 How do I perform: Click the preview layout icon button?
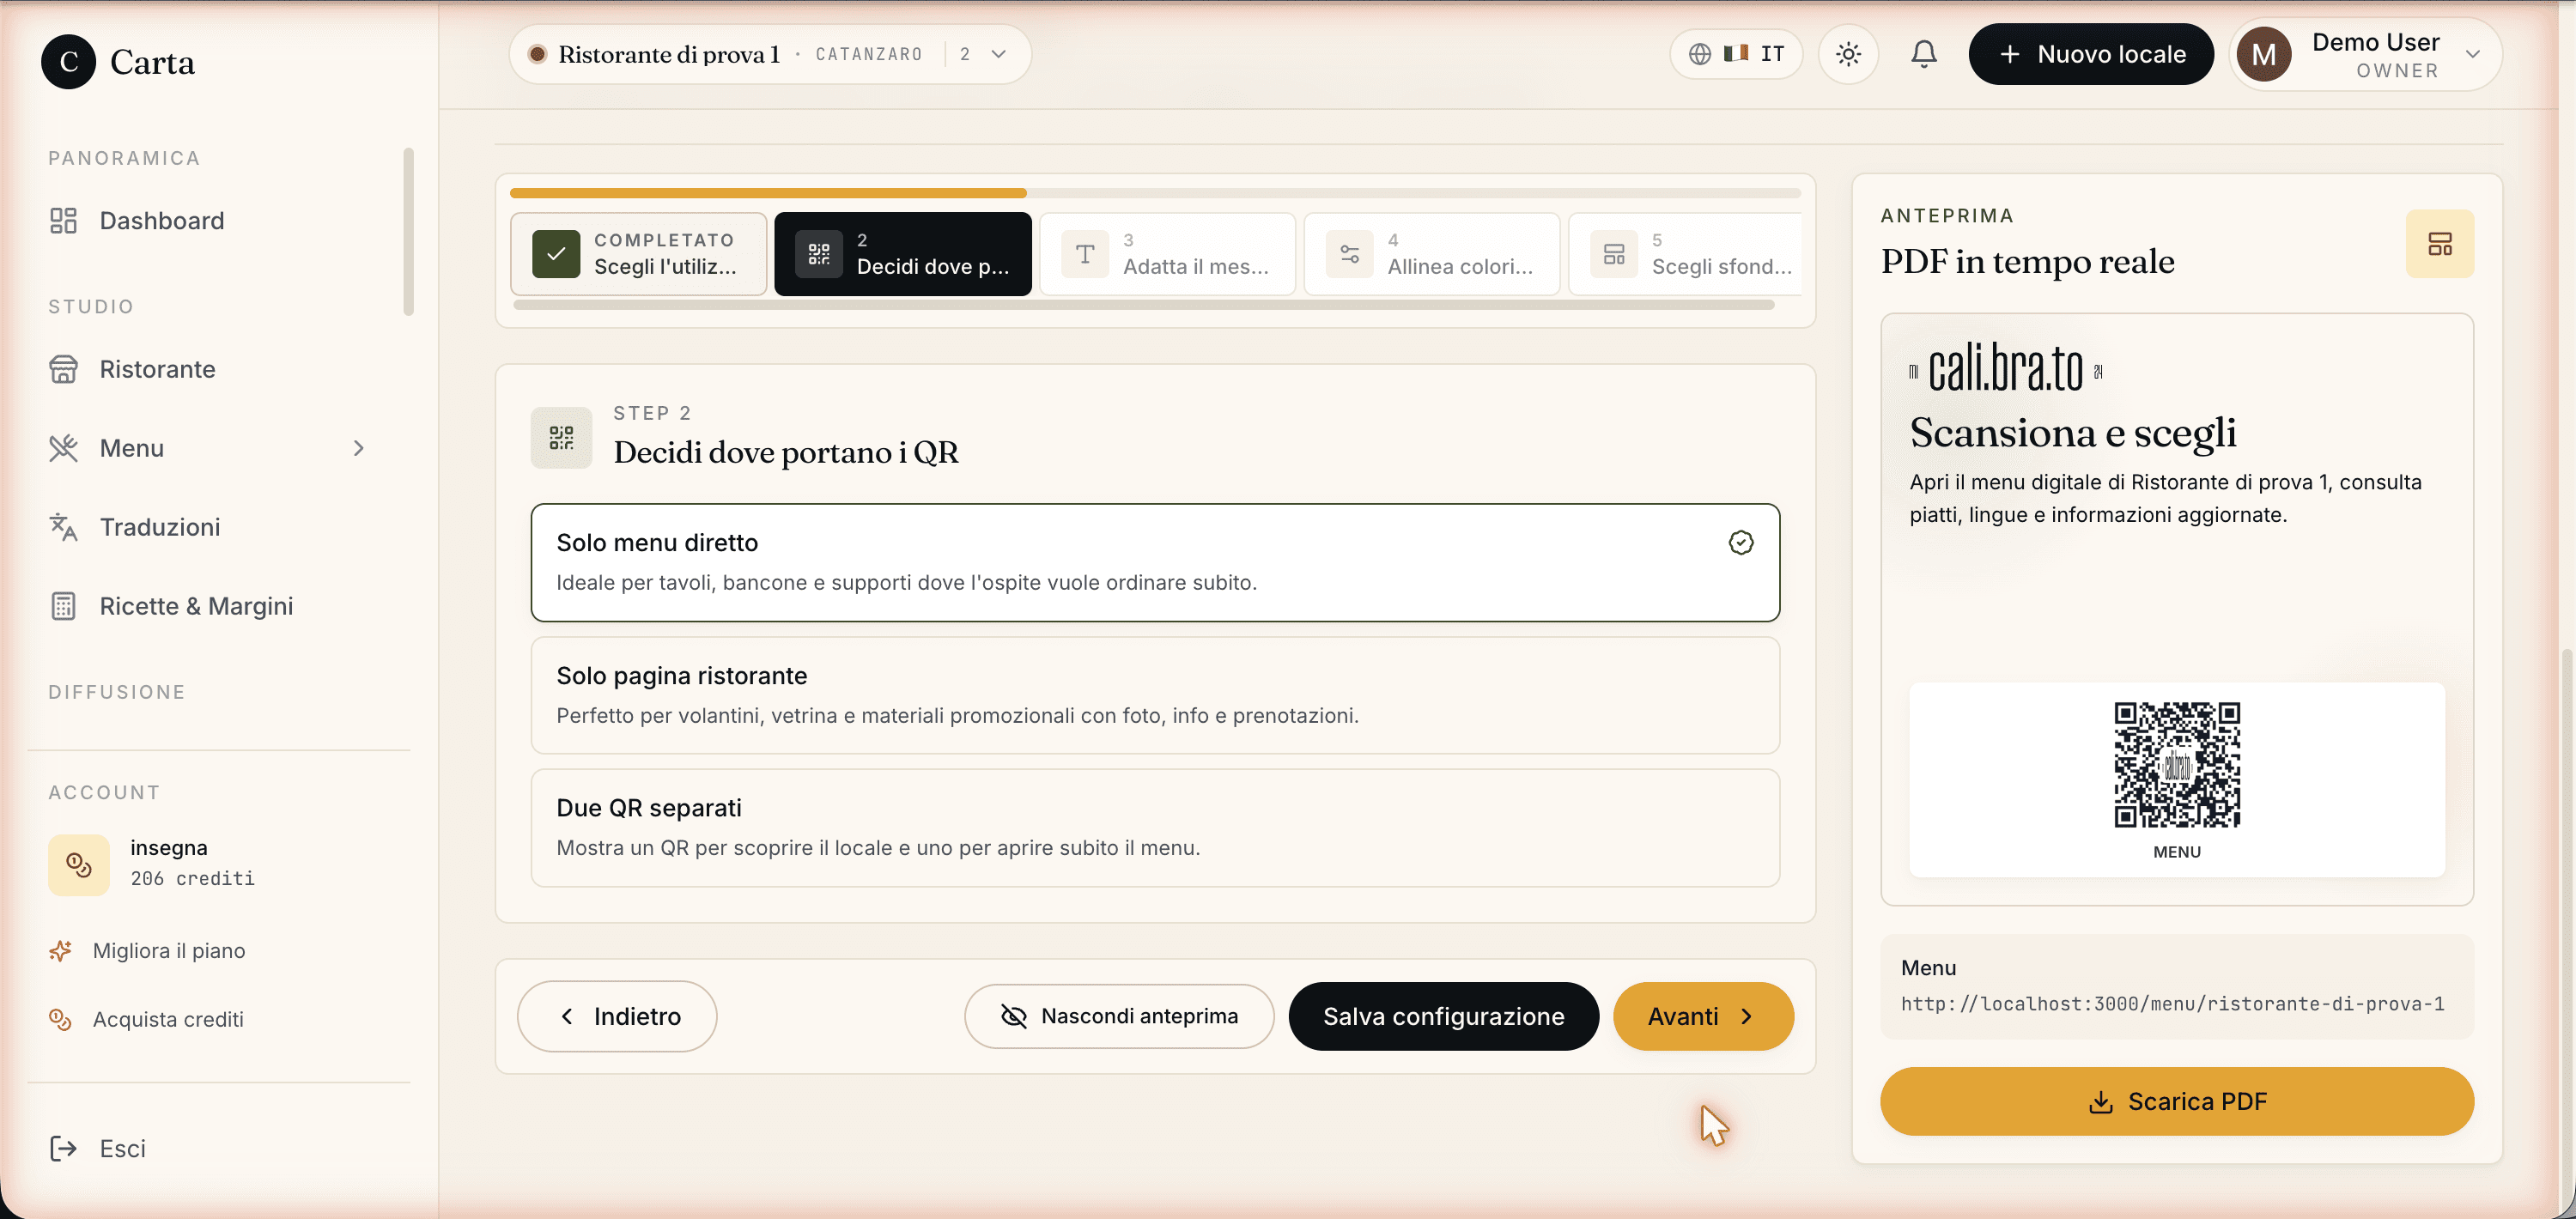pyautogui.click(x=2440, y=243)
